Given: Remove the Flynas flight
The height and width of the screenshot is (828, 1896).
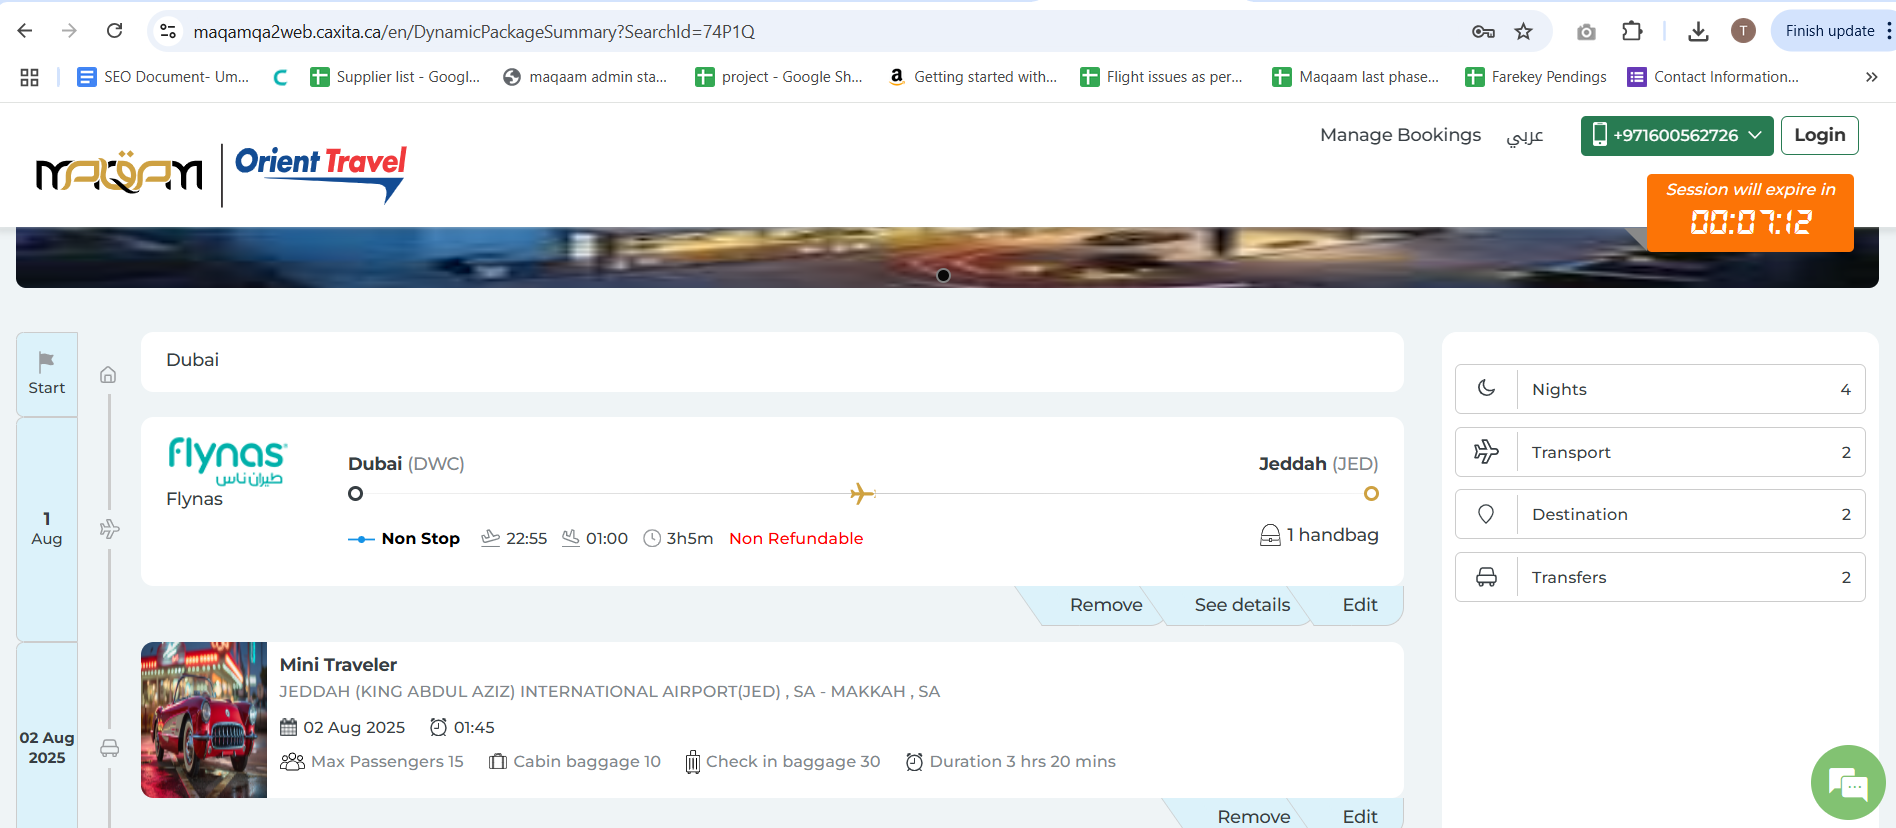Looking at the screenshot, I should click(1105, 605).
